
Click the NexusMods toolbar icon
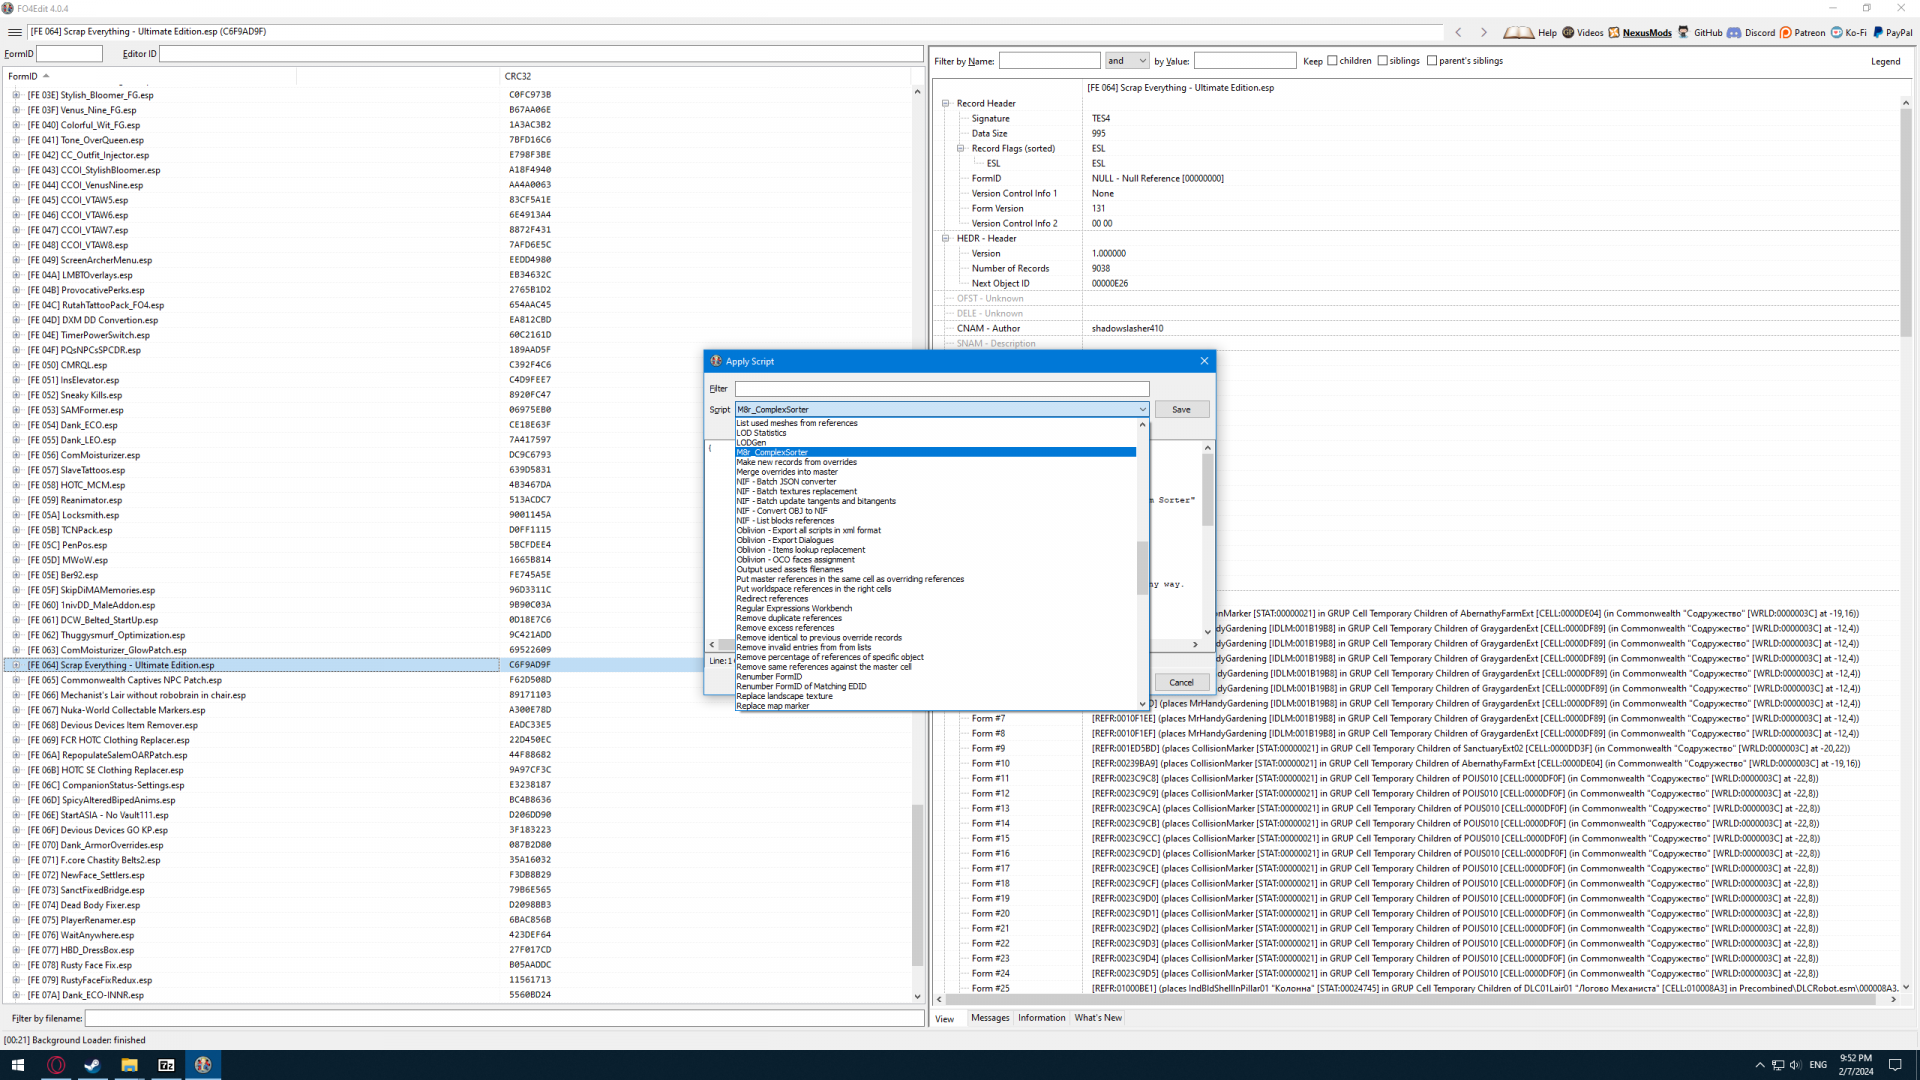[x=1614, y=32]
